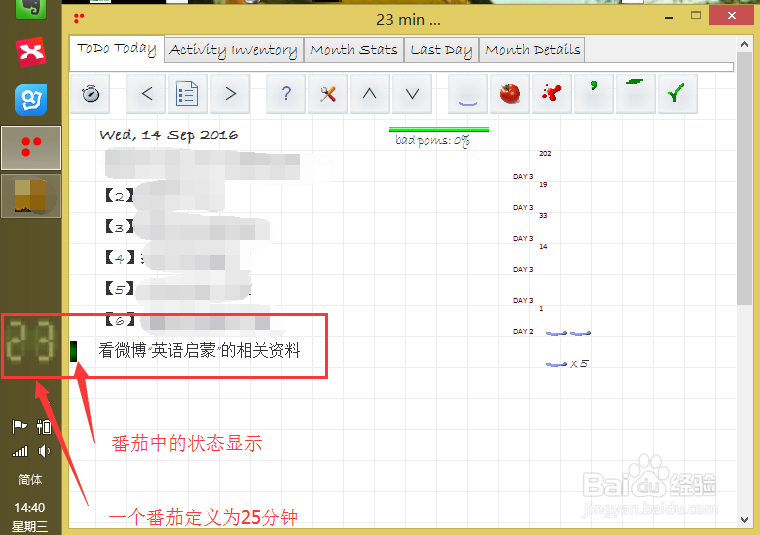Open the task list sheet icon
Viewport: 760px width, 535px height.
pyautogui.click(x=187, y=94)
